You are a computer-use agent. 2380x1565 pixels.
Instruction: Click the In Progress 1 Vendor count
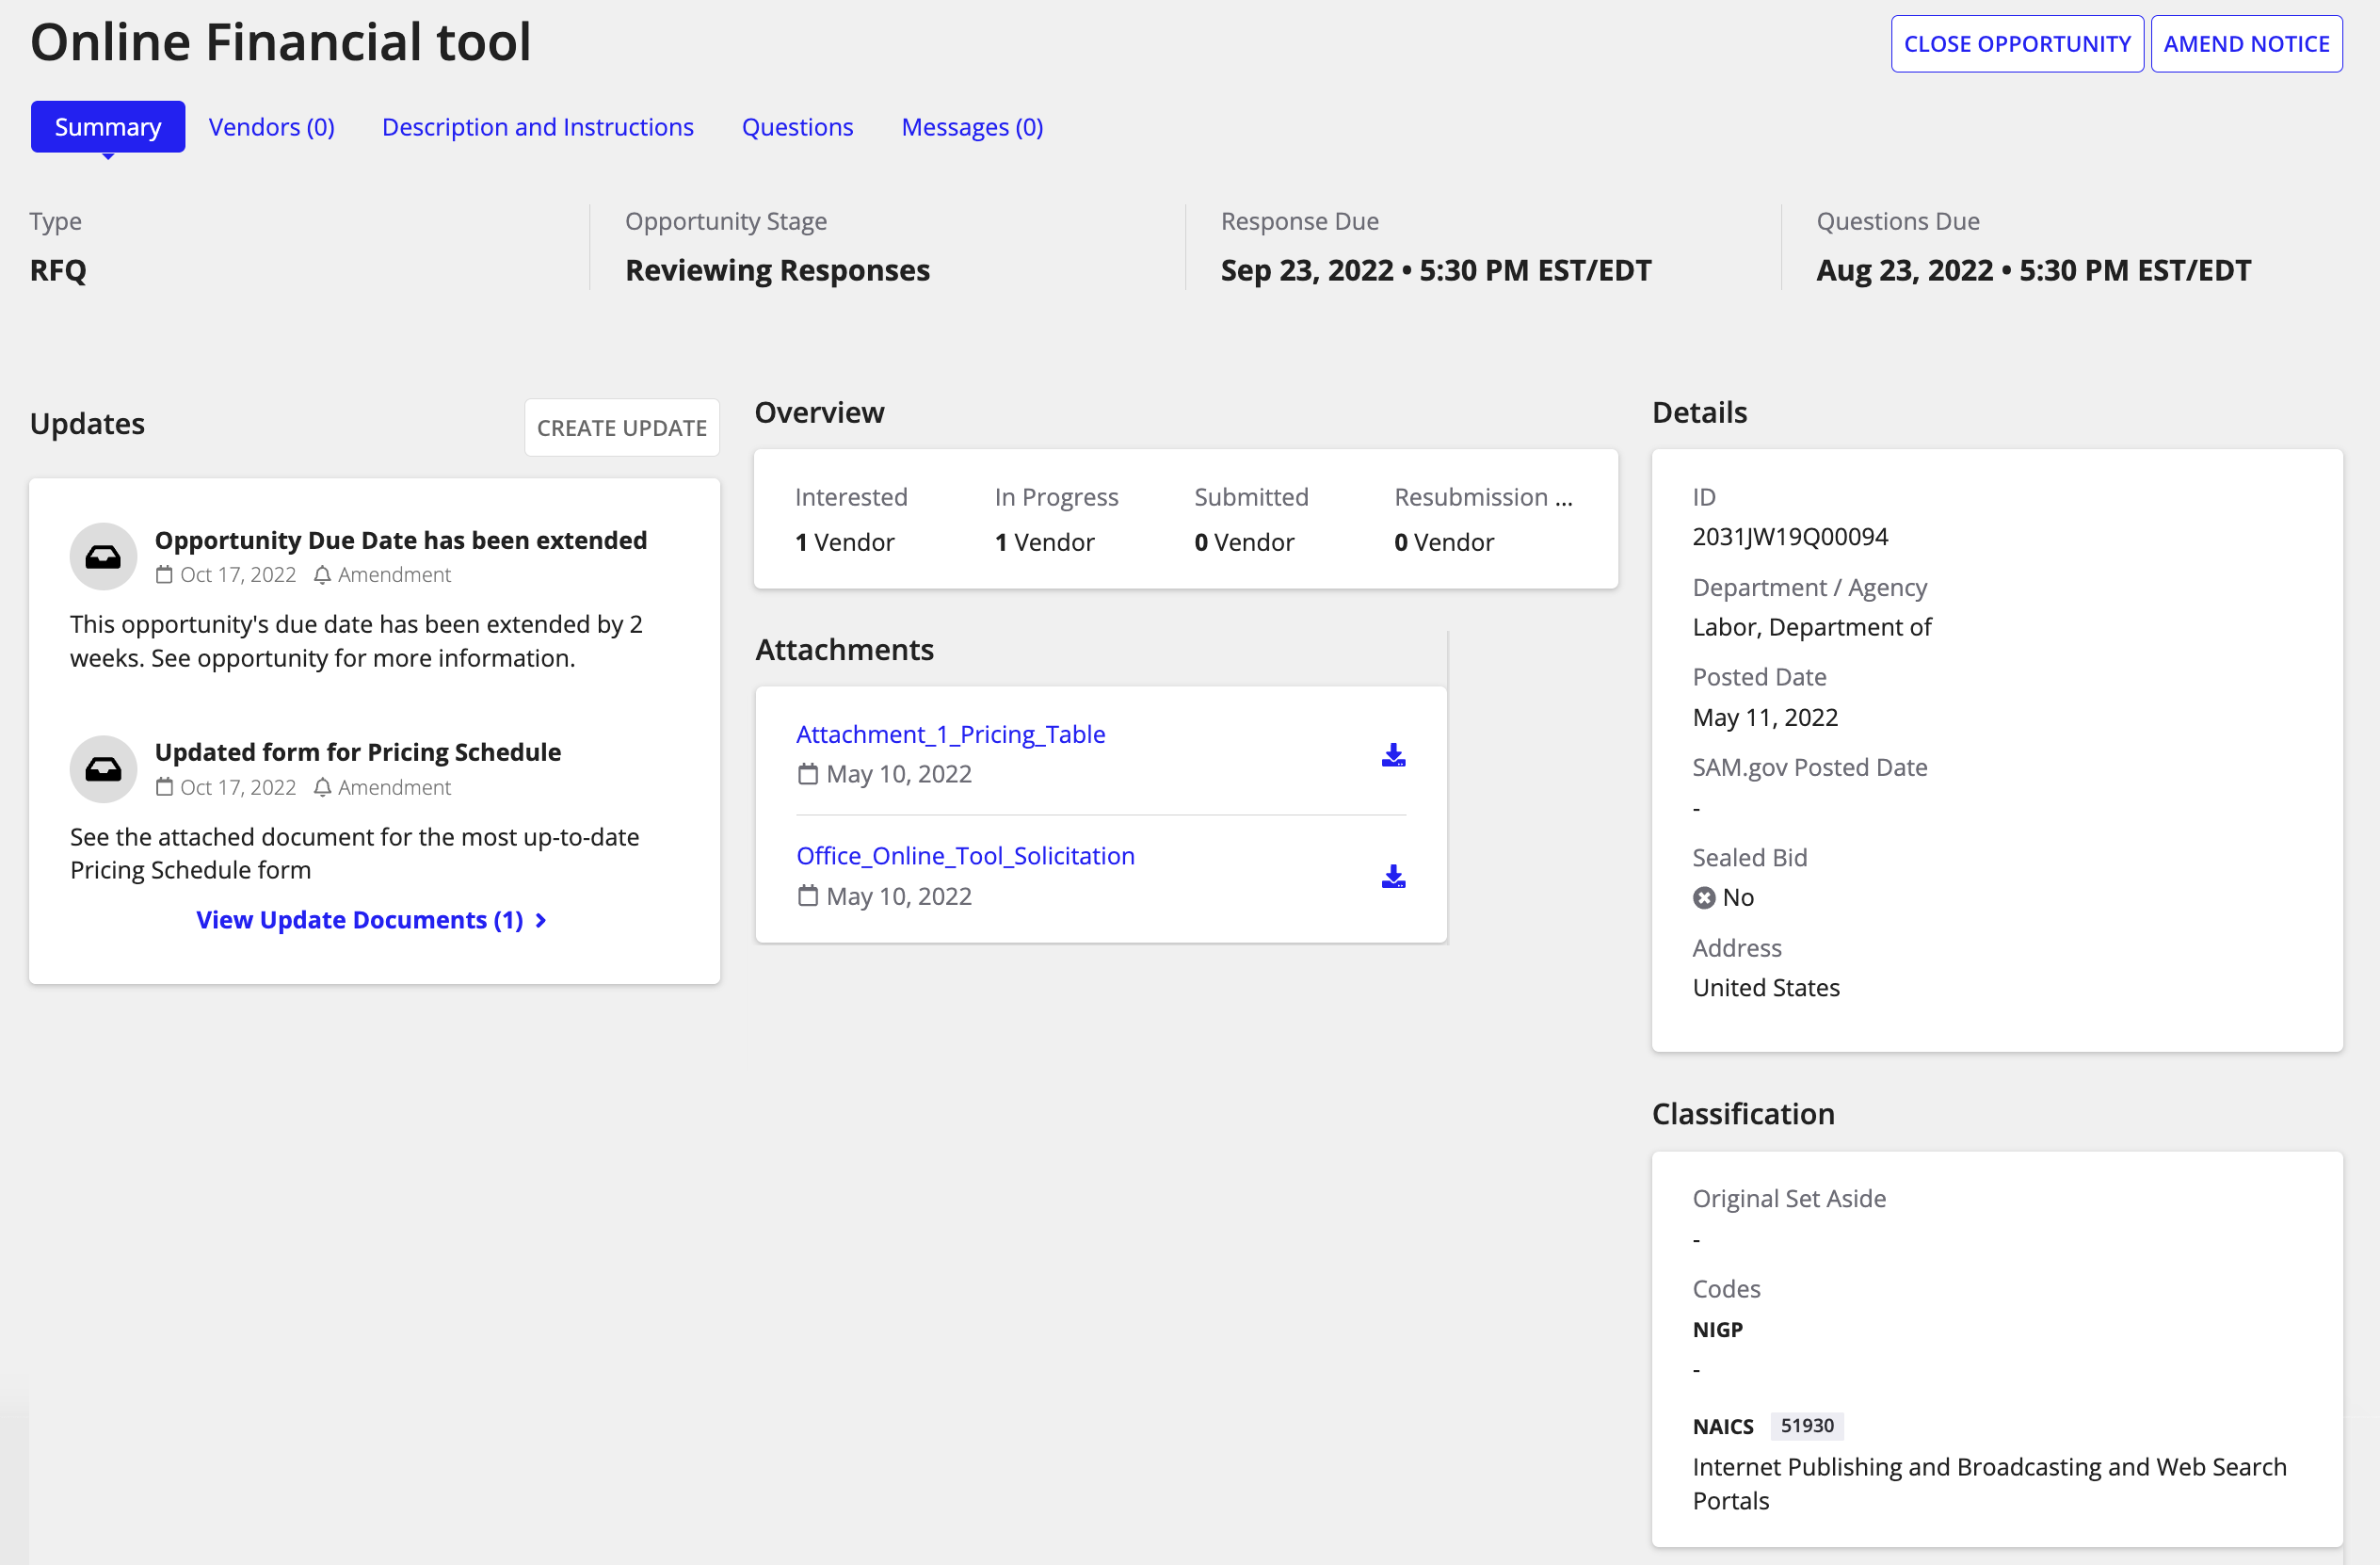pos(1045,542)
